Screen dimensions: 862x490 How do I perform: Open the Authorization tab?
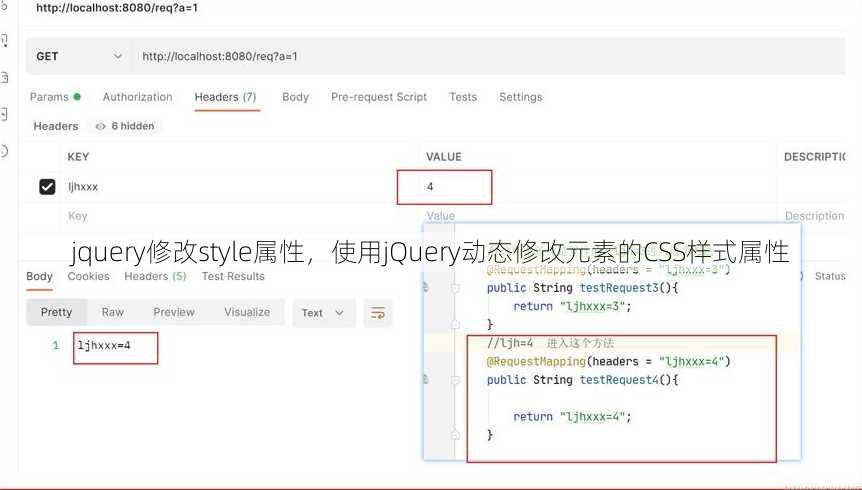pos(137,97)
